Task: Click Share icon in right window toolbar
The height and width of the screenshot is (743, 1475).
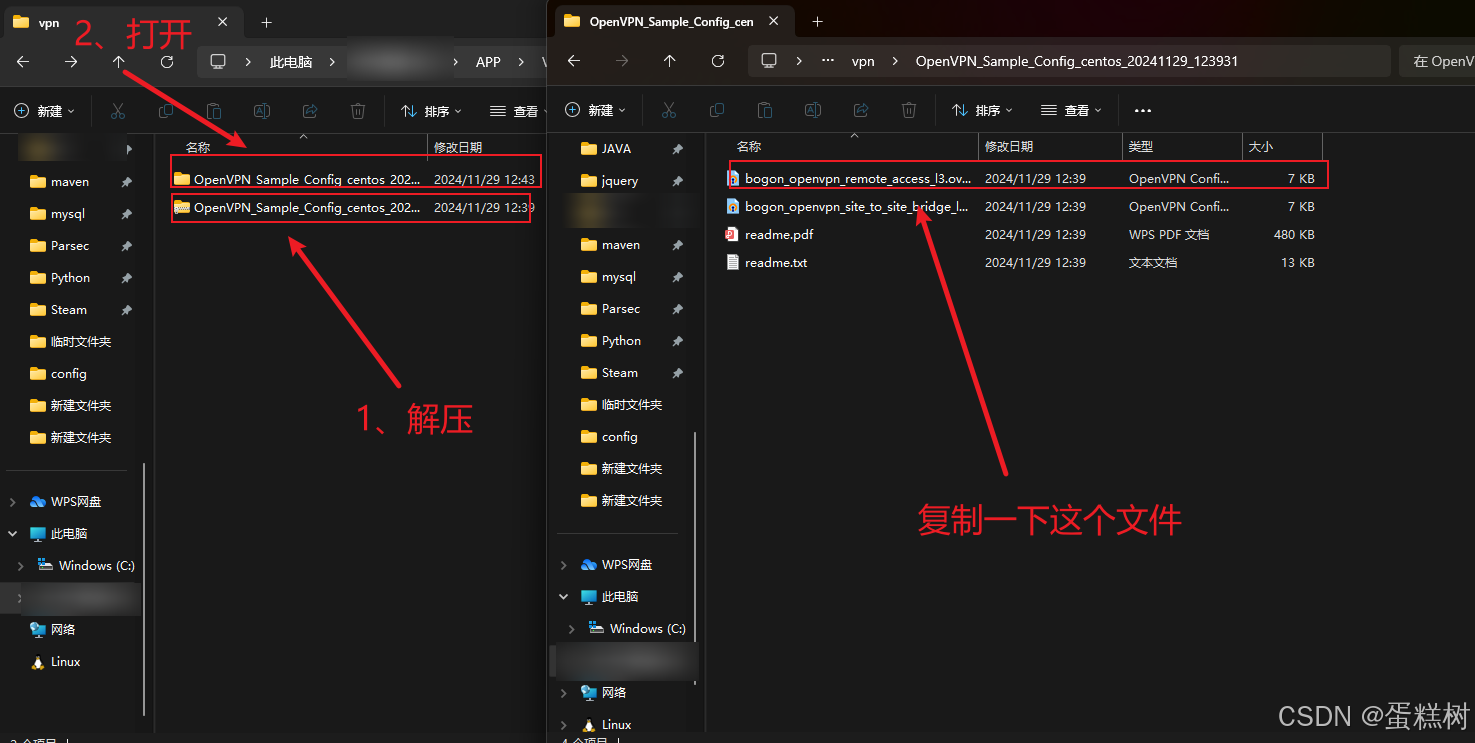Action: point(861,110)
